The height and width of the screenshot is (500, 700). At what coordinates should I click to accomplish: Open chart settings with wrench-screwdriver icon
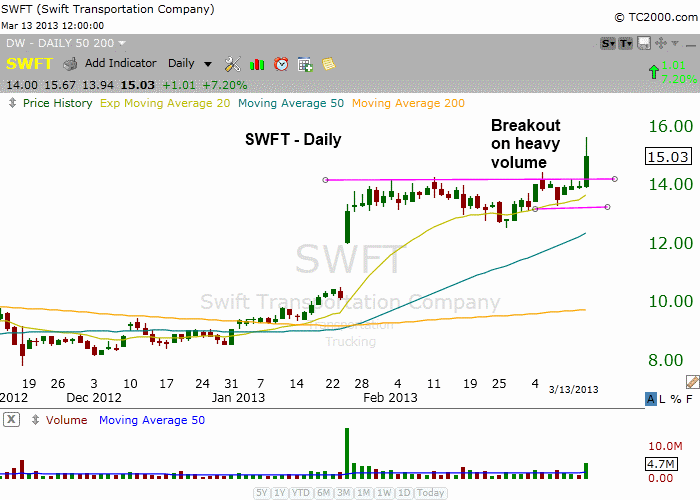click(233, 64)
